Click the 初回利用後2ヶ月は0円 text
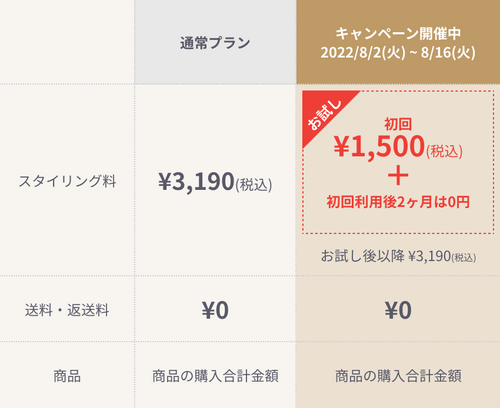This screenshot has height=408, width=500. click(x=398, y=202)
